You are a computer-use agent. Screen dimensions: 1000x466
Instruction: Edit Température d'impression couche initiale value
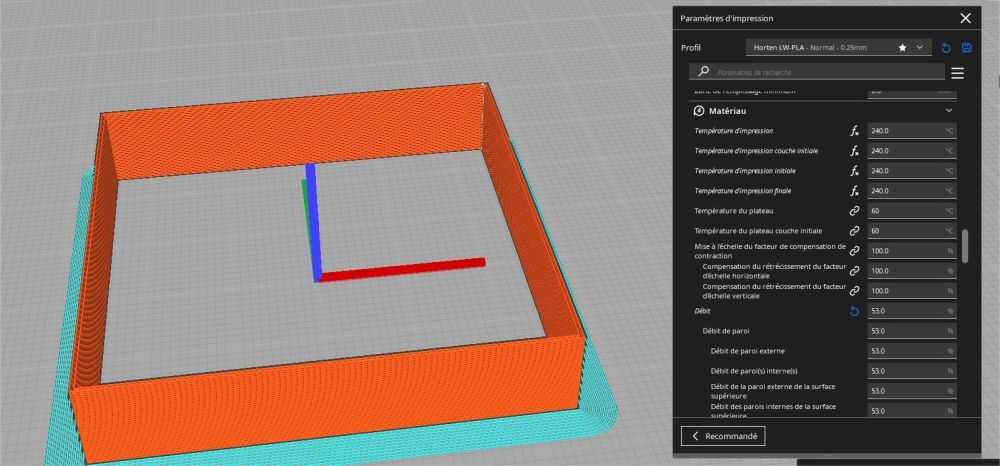click(912, 151)
